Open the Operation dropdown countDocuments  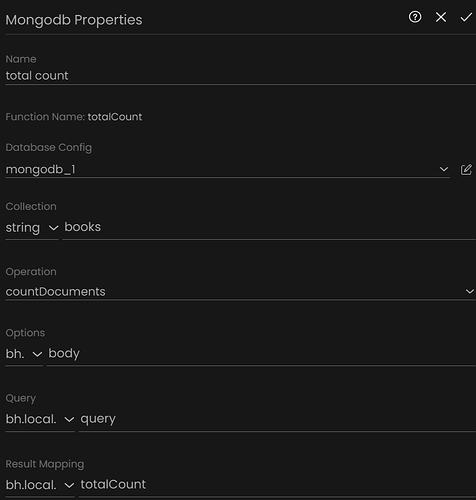(240, 292)
